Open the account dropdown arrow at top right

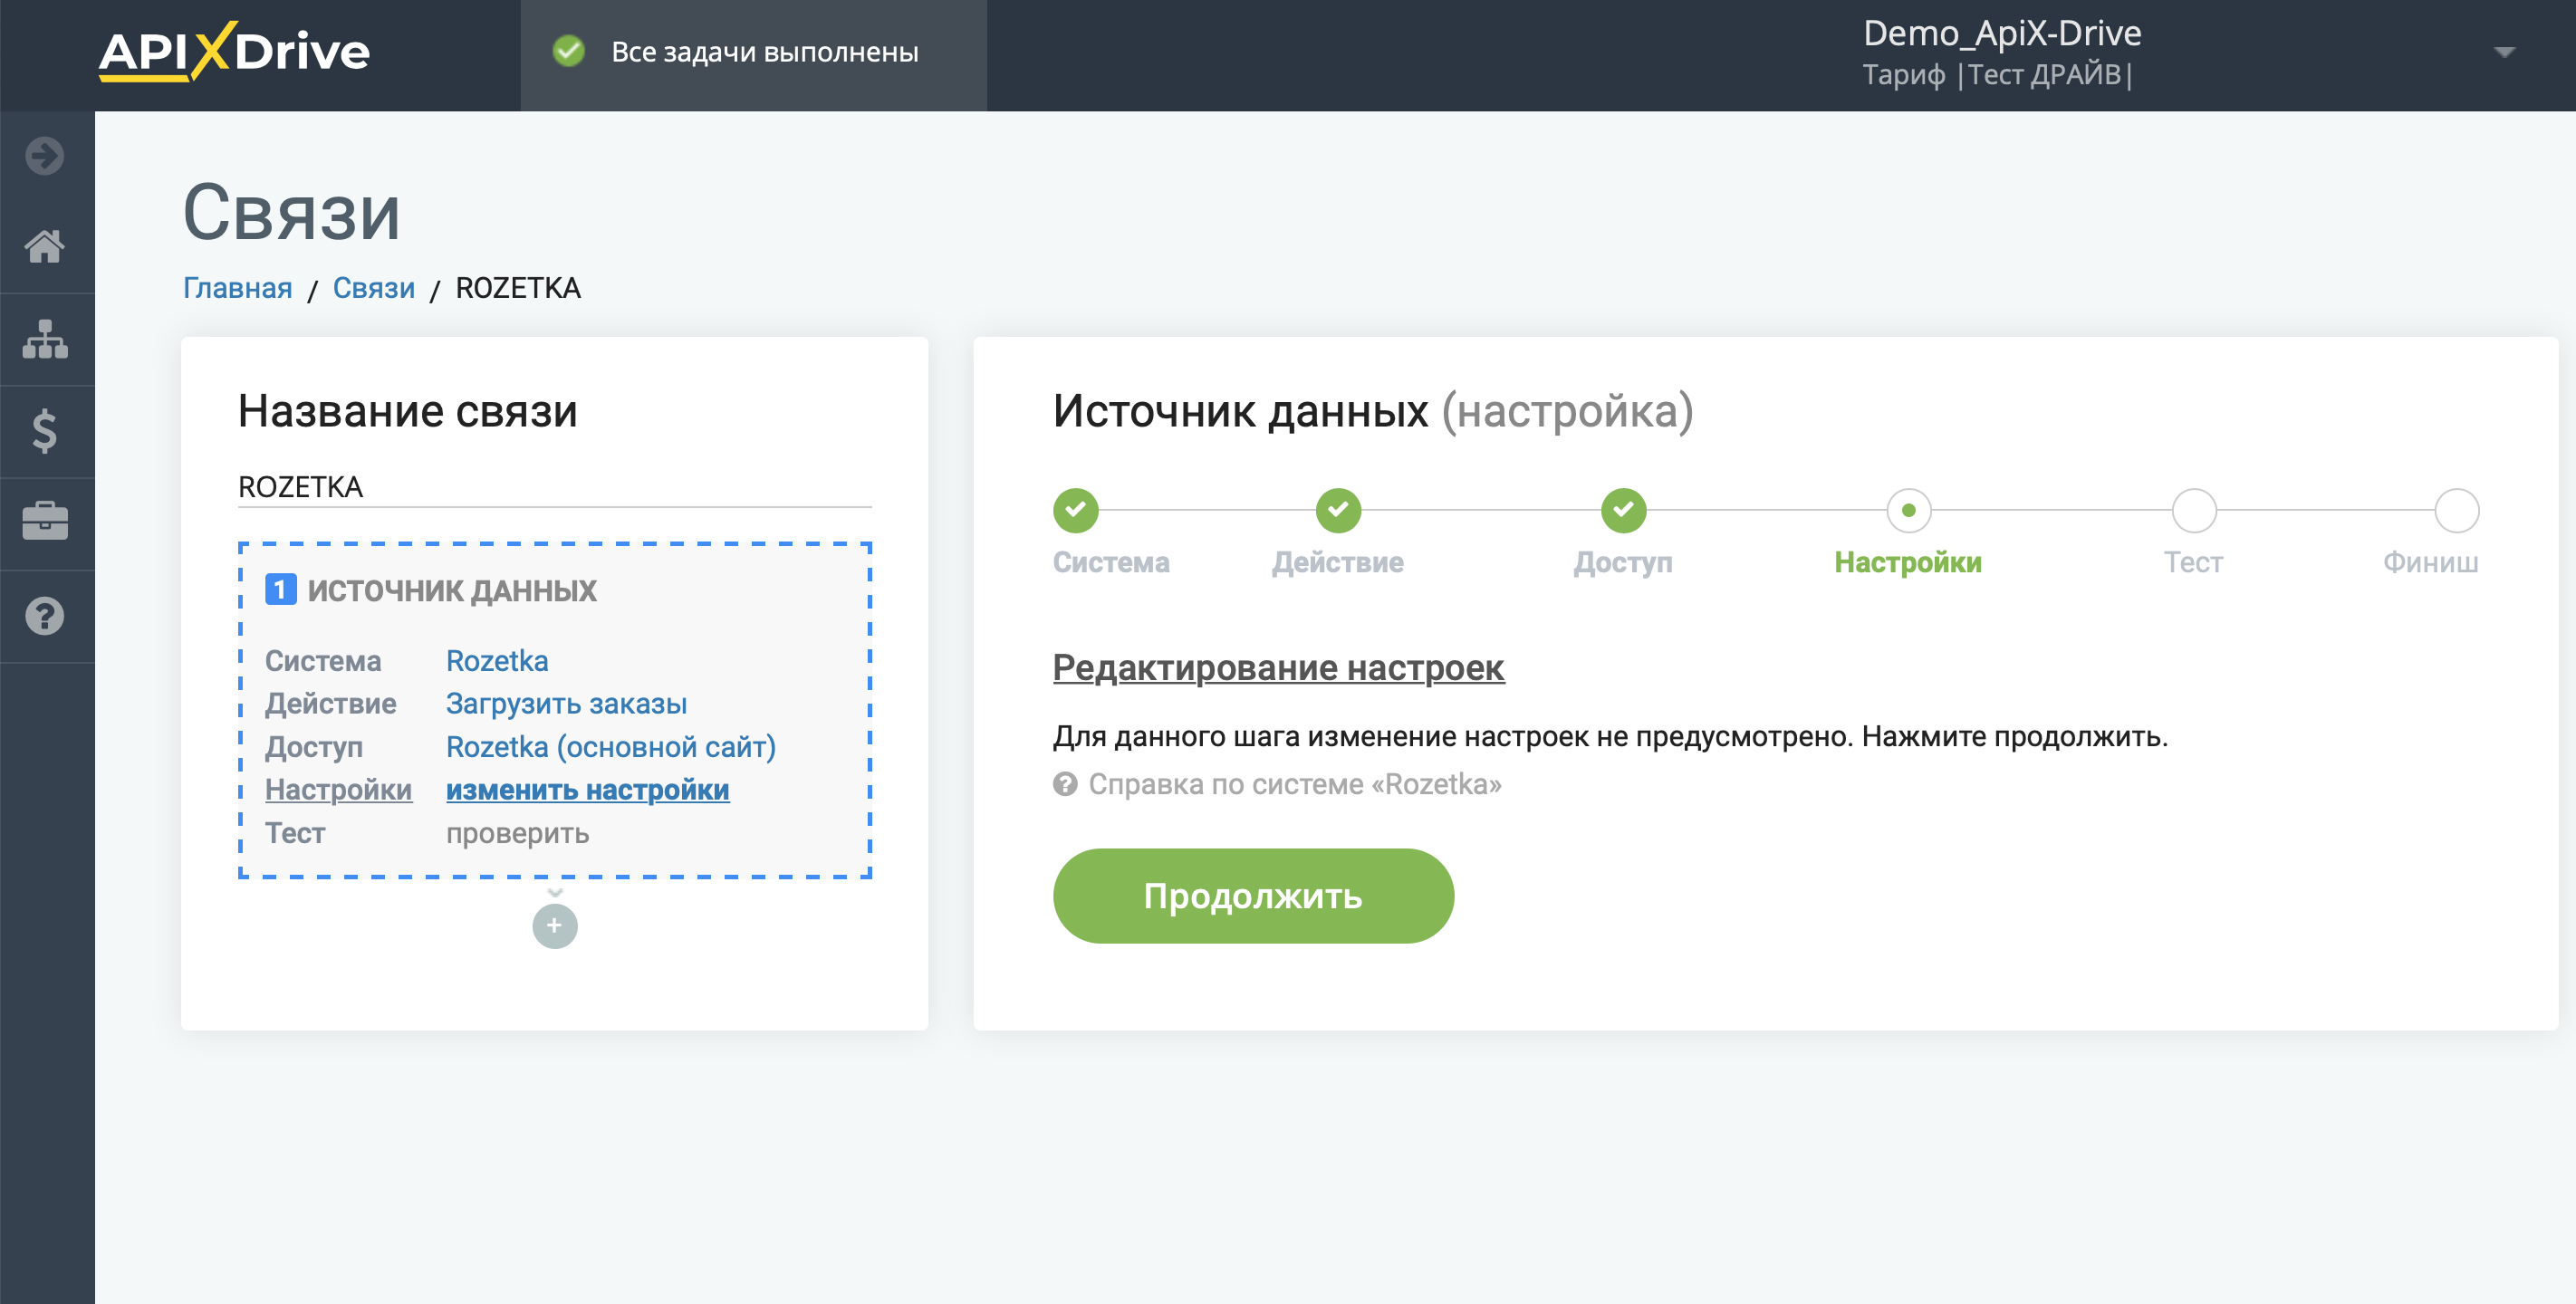2504,52
